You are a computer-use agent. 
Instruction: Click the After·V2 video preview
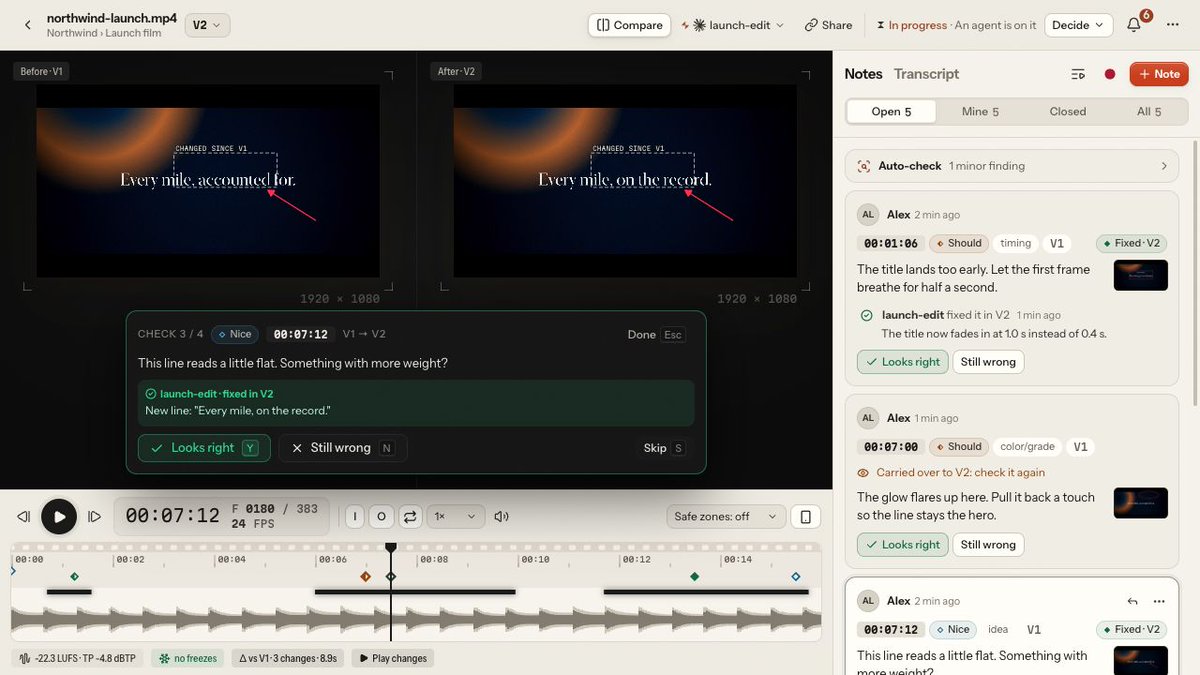(625, 180)
